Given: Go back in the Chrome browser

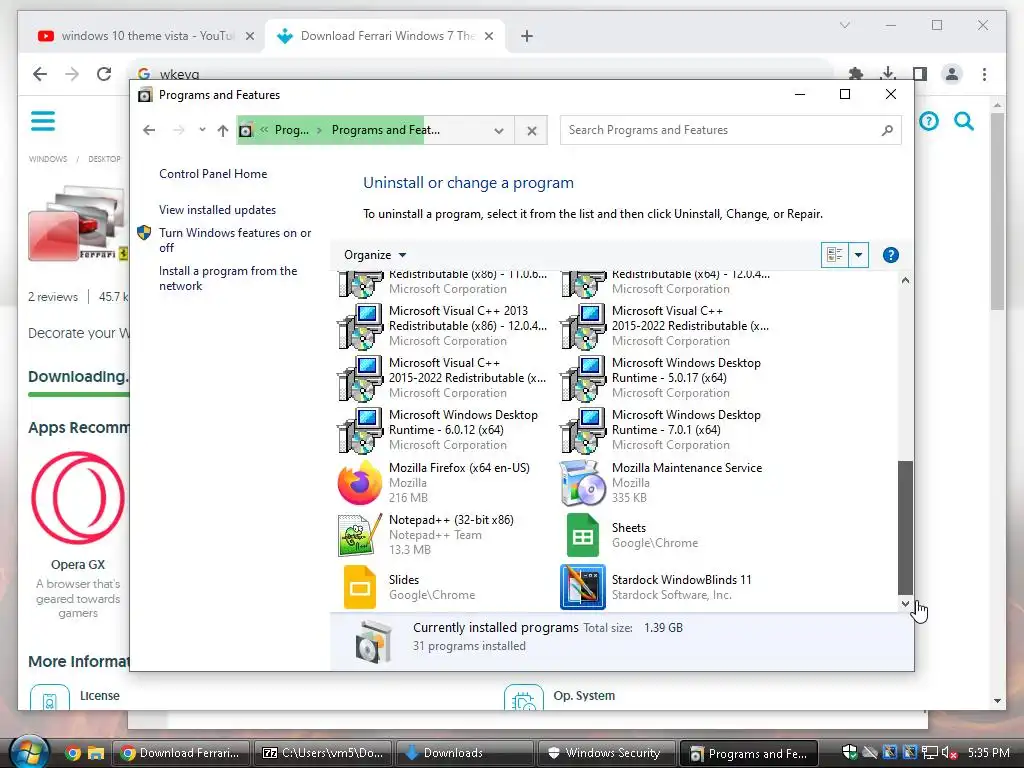Looking at the screenshot, I should [40, 74].
